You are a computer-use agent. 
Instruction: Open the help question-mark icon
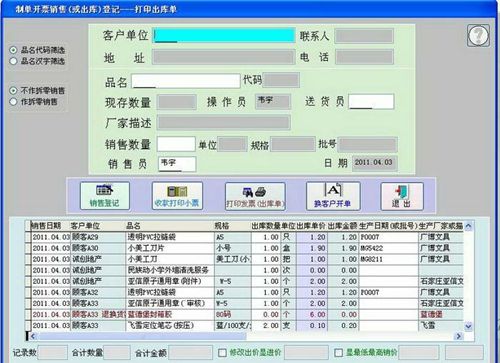click(478, 35)
